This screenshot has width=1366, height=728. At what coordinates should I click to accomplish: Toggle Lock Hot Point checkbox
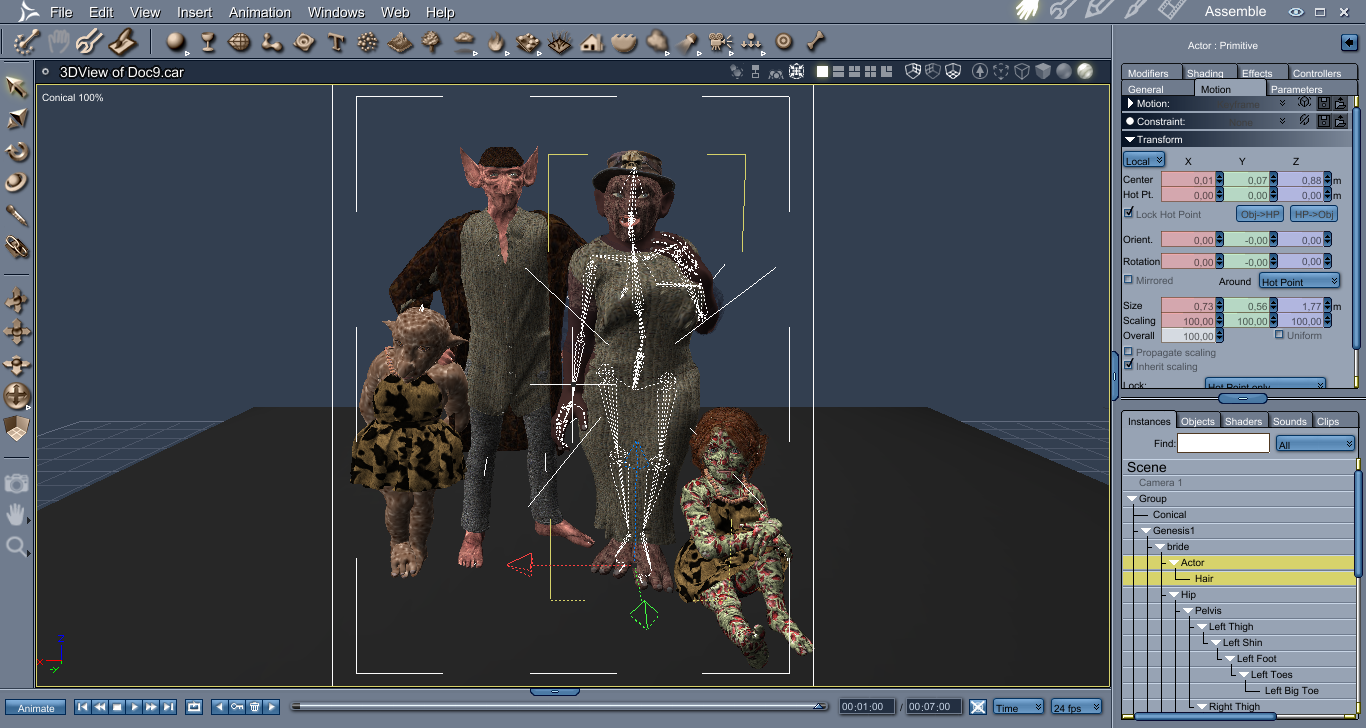1129,213
